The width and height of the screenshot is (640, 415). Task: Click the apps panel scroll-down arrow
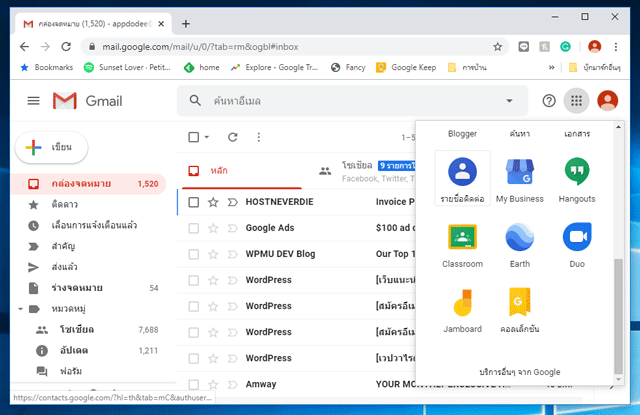coord(618,379)
